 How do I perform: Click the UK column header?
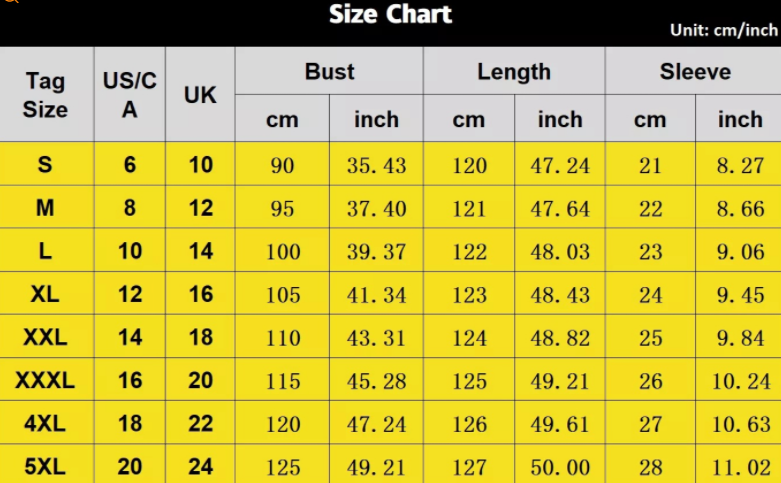[200, 95]
